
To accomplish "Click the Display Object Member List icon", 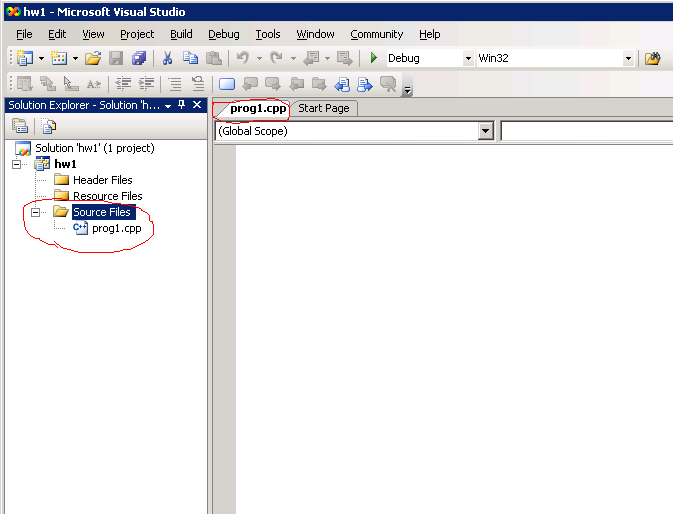I will 25,83.
